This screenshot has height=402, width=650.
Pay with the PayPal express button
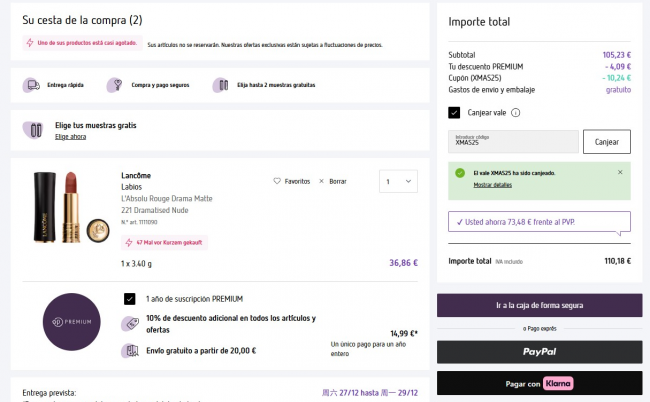539,351
